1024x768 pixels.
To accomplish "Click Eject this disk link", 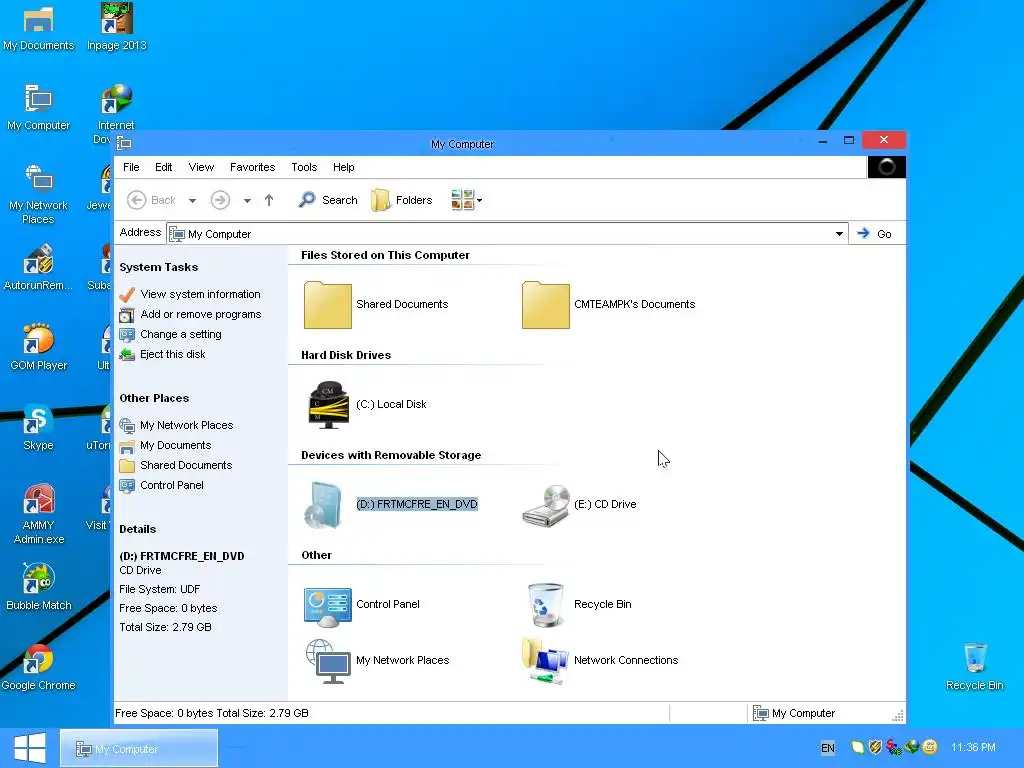I will click(x=173, y=355).
